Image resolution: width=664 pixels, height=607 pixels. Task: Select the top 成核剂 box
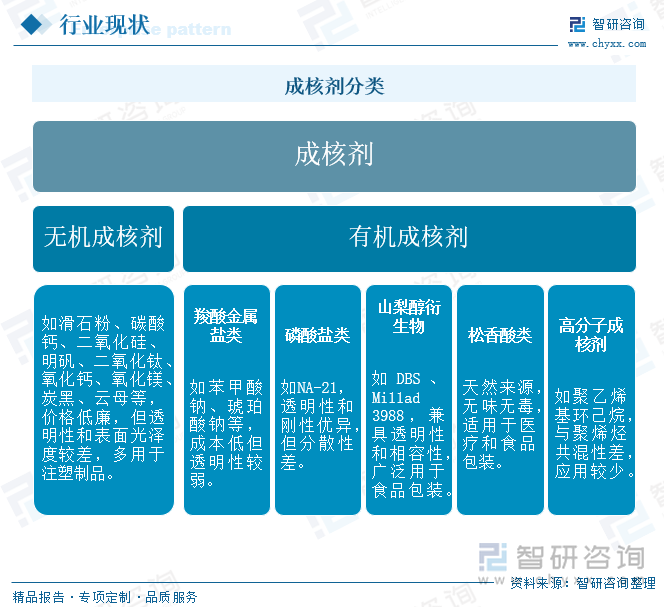click(334, 156)
